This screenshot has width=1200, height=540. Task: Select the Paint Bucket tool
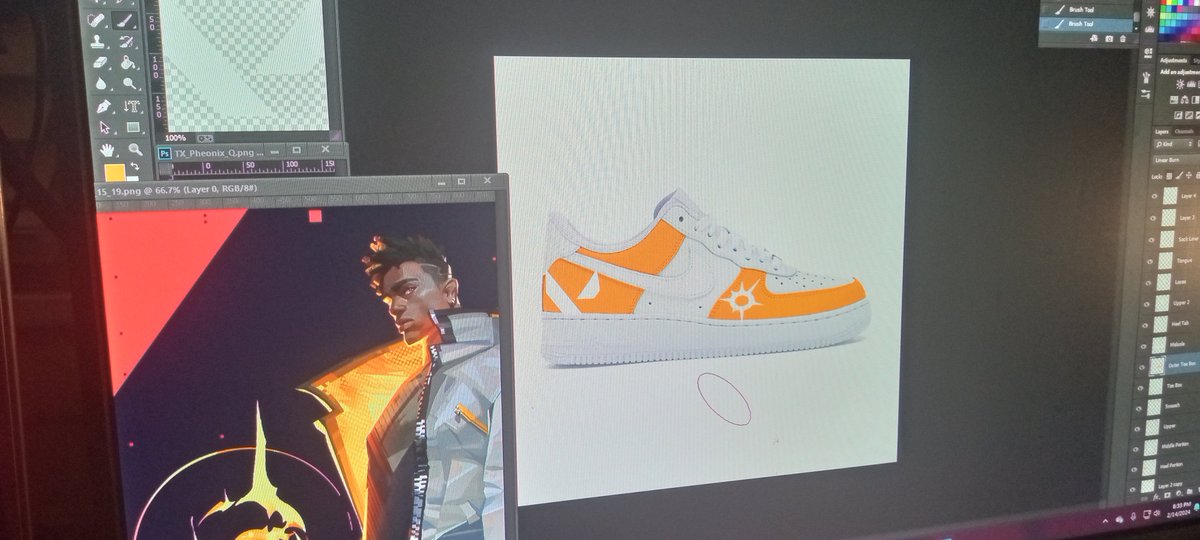(127, 62)
